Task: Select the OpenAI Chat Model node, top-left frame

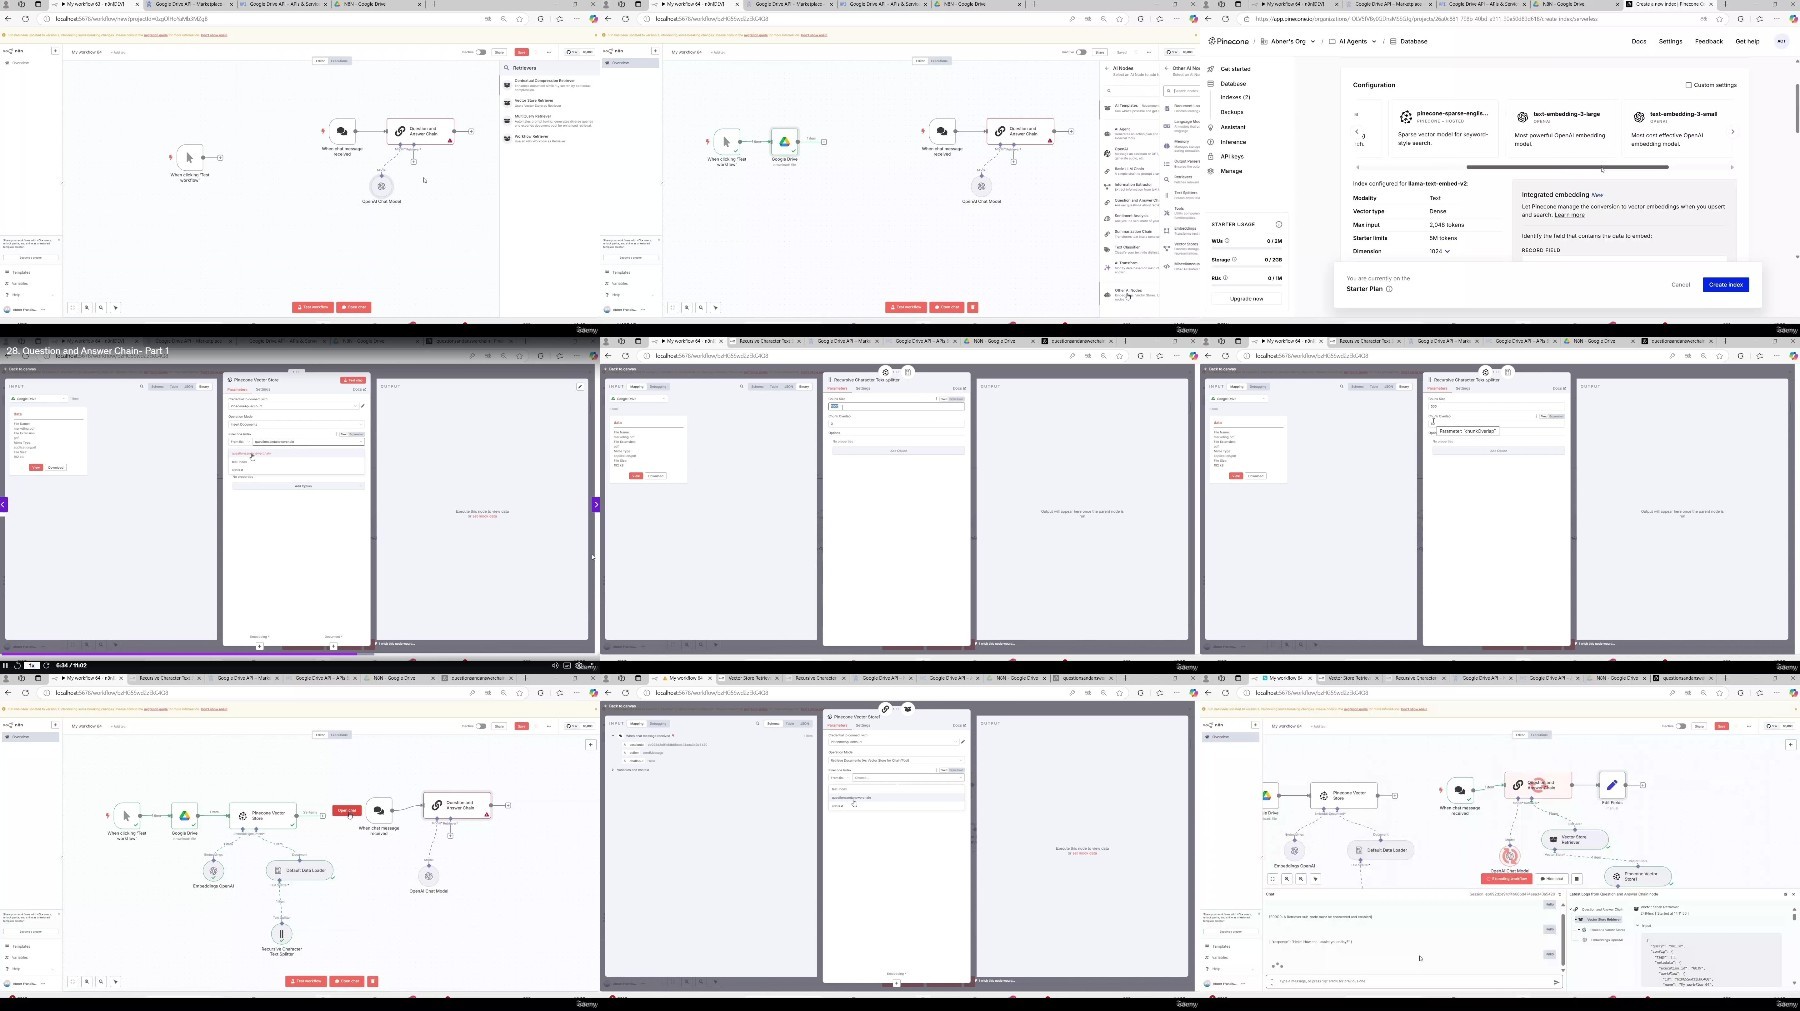Action: tap(381, 185)
